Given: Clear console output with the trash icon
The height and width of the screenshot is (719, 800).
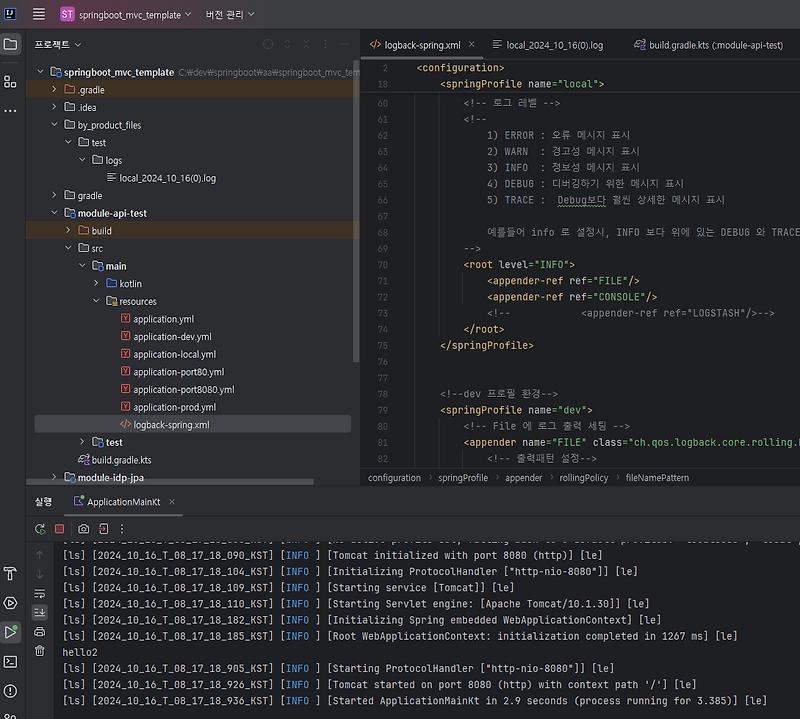Looking at the screenshot, I should point(40,651).
